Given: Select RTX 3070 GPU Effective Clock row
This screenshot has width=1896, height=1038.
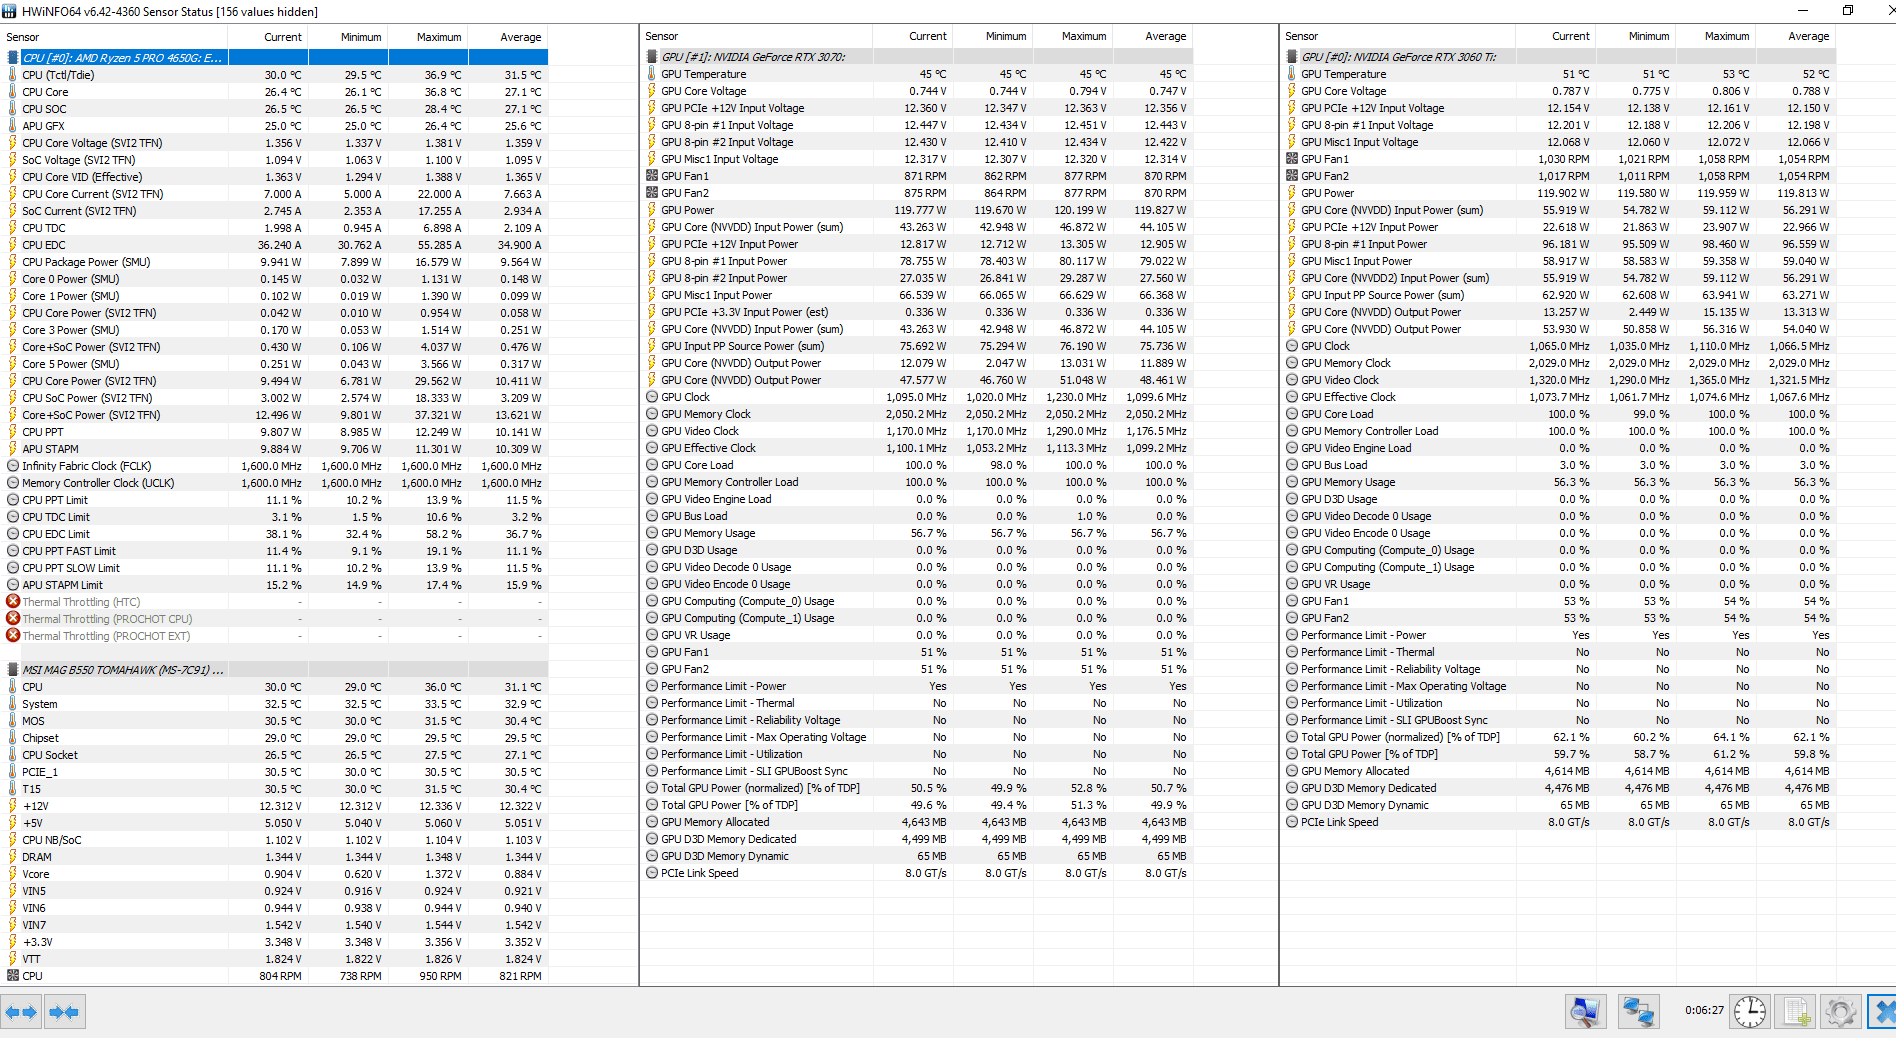Looking at the screenshot, I should (x=917, y=448).
